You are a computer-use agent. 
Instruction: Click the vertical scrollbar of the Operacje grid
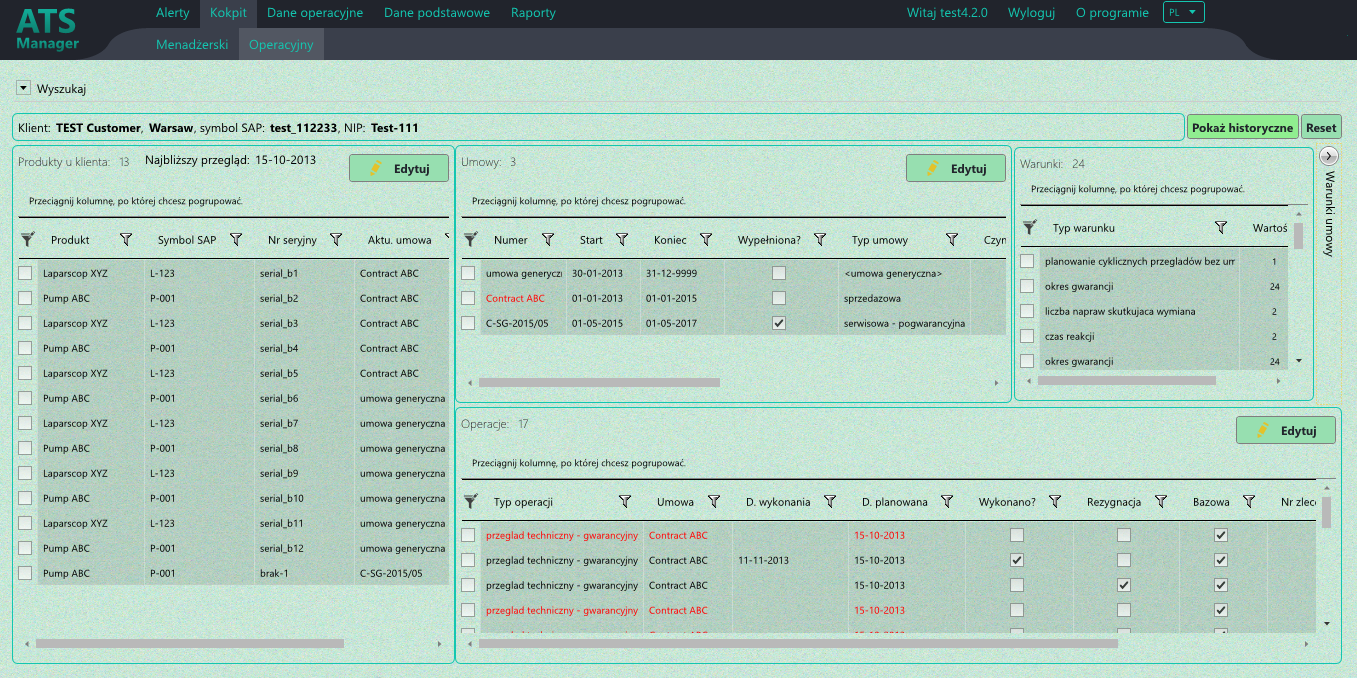tap(1326, 511)
